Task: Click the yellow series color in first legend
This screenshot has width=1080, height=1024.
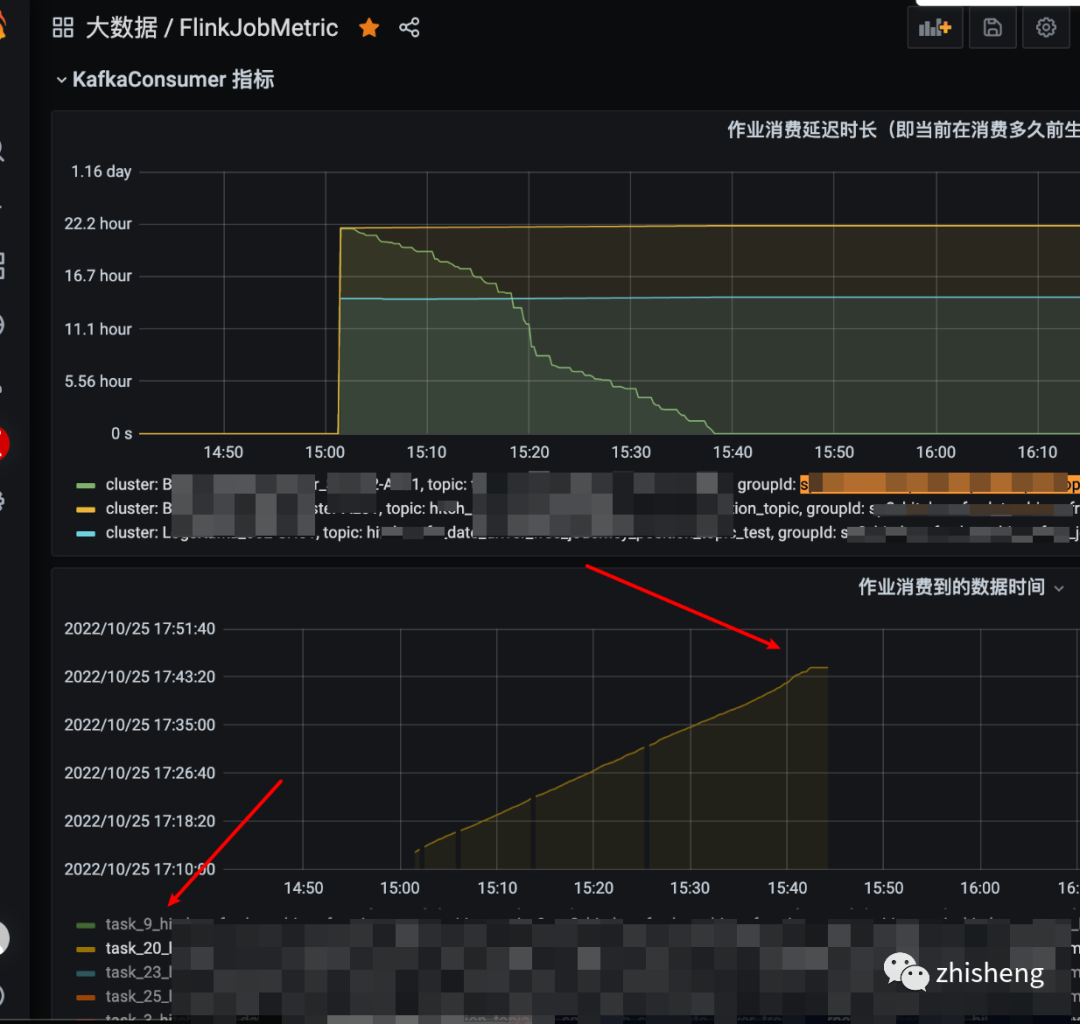Action: [85, 510]
